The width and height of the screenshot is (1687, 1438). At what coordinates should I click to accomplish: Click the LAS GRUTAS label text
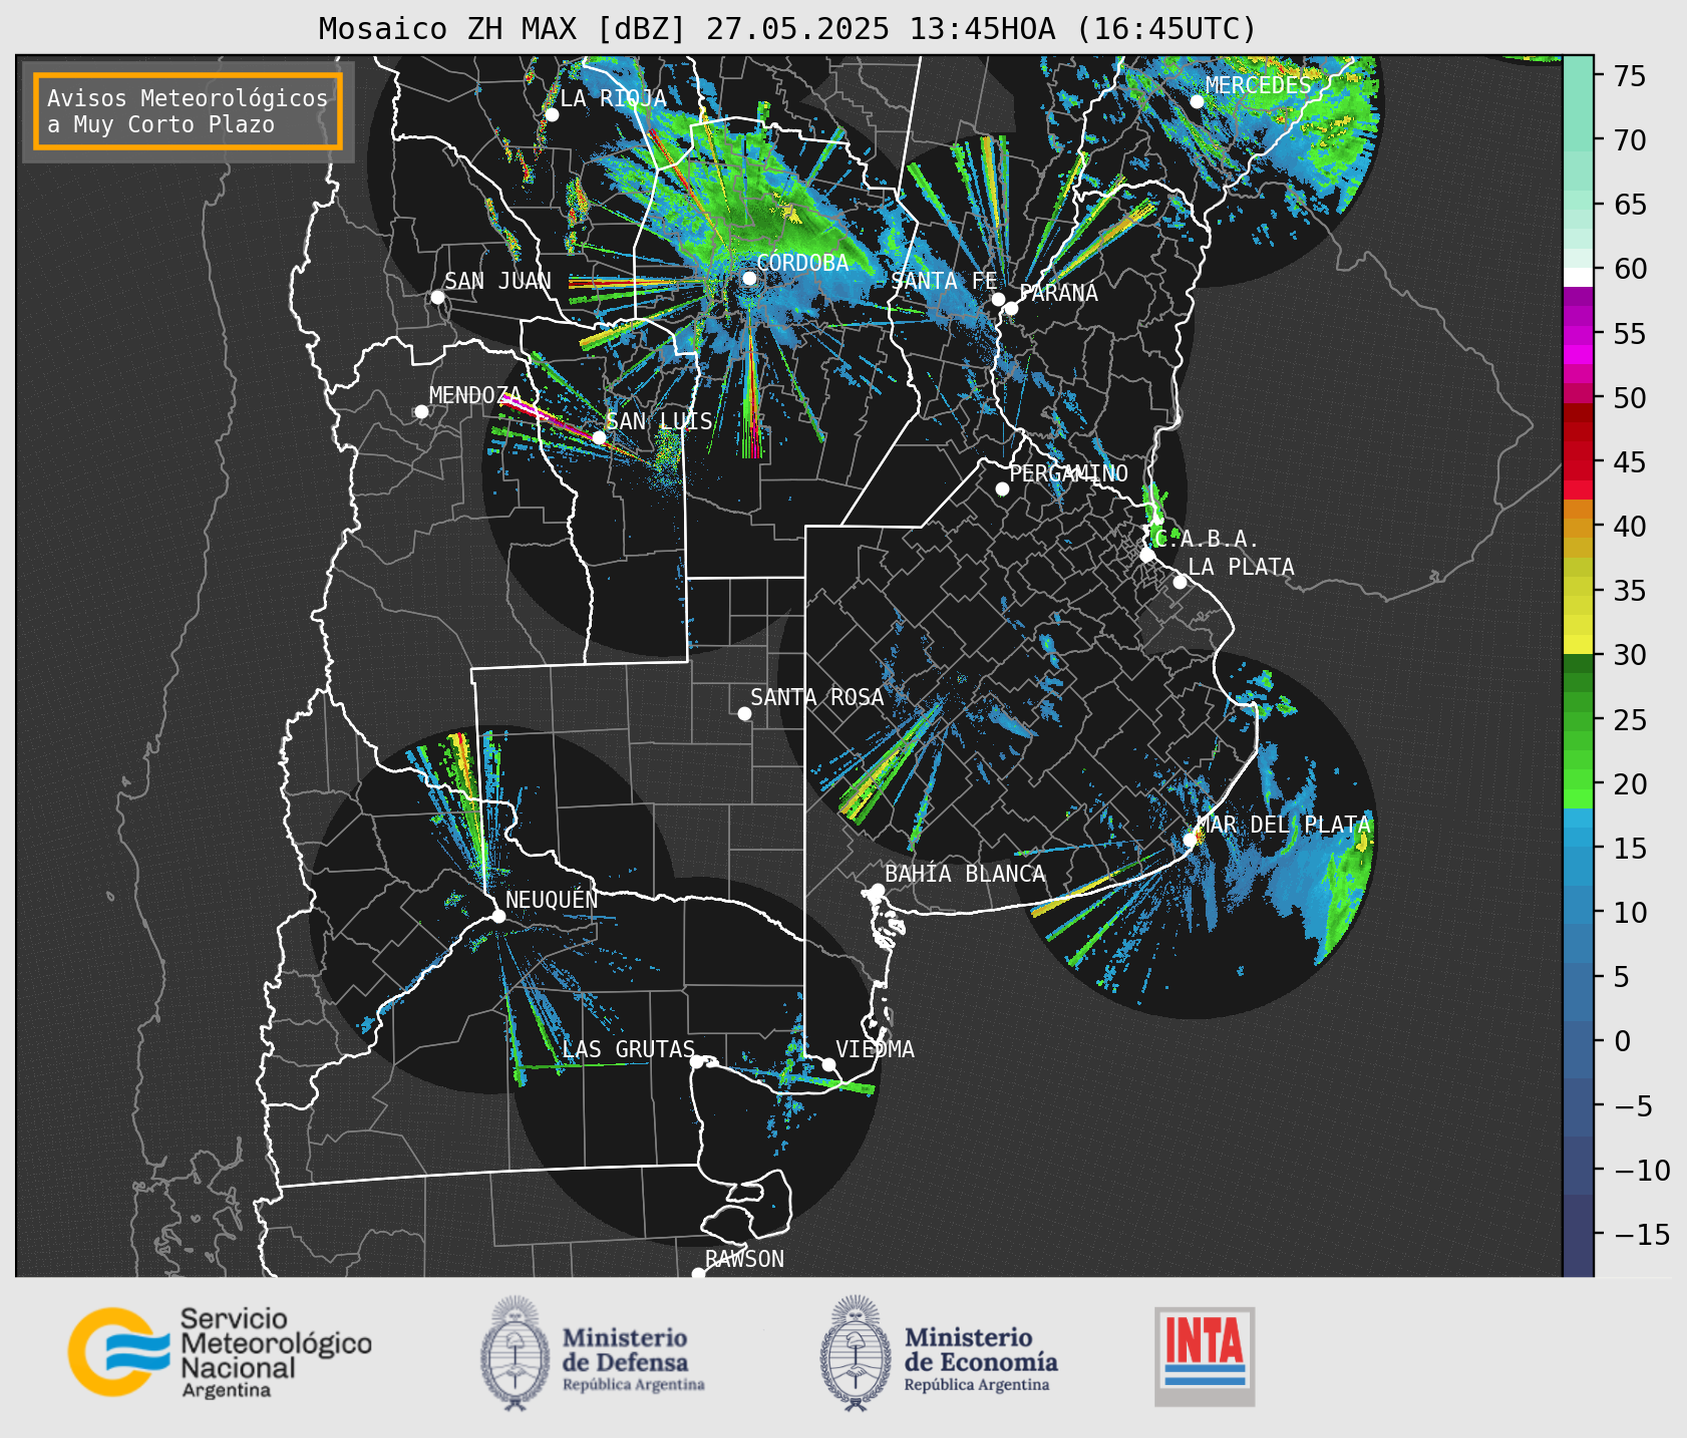click(x=628, y=1049)
